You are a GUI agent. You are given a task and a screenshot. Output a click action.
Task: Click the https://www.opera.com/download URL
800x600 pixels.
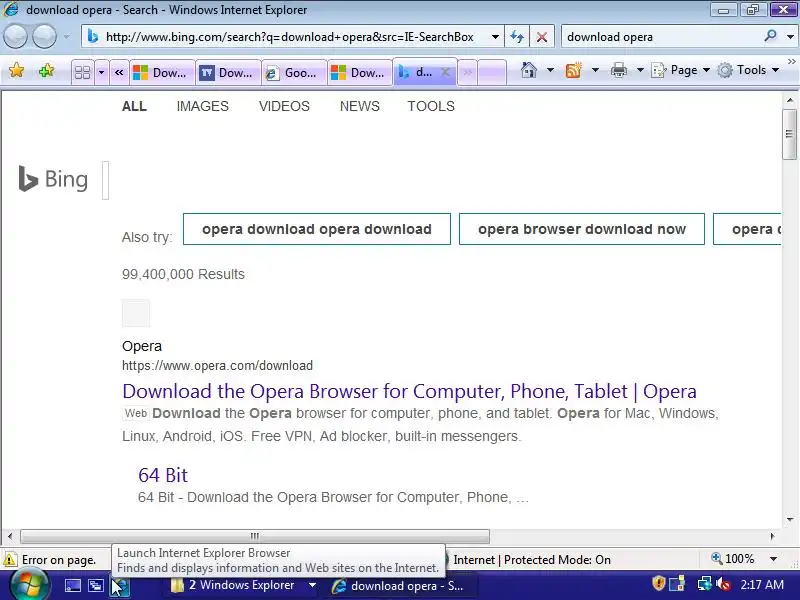pyautogui.click(x=217, y=365)
